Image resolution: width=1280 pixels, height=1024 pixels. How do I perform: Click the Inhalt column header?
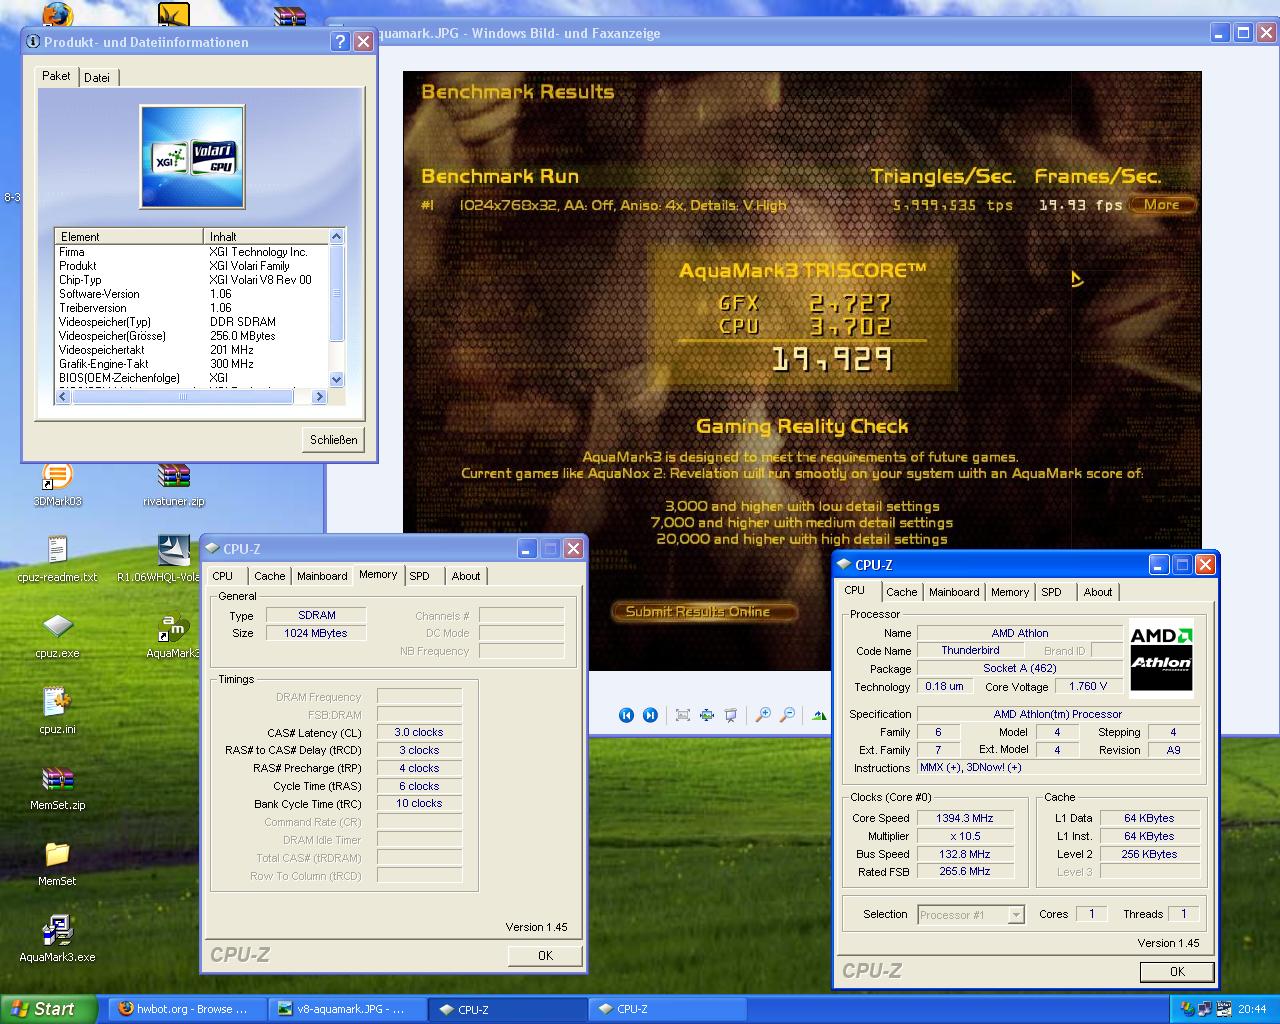click(x=266, y=237)
